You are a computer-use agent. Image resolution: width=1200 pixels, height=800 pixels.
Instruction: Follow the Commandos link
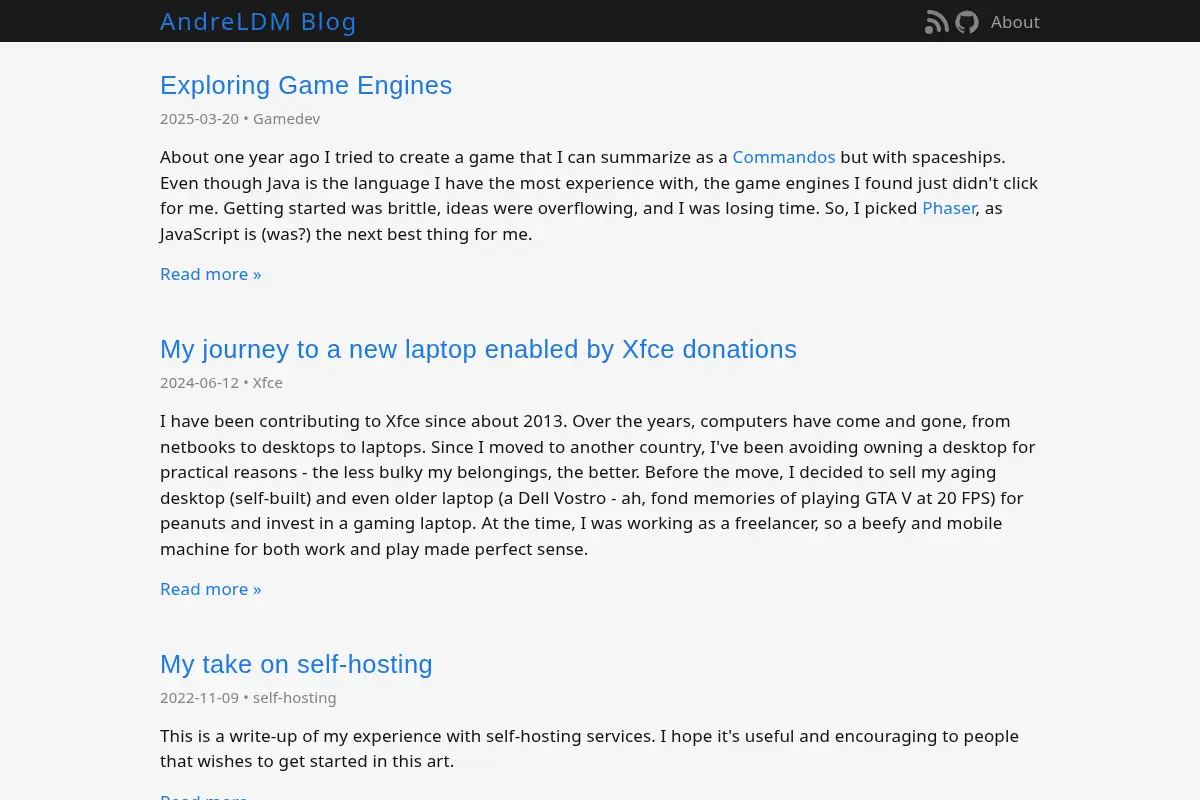(x=784, y=157)
